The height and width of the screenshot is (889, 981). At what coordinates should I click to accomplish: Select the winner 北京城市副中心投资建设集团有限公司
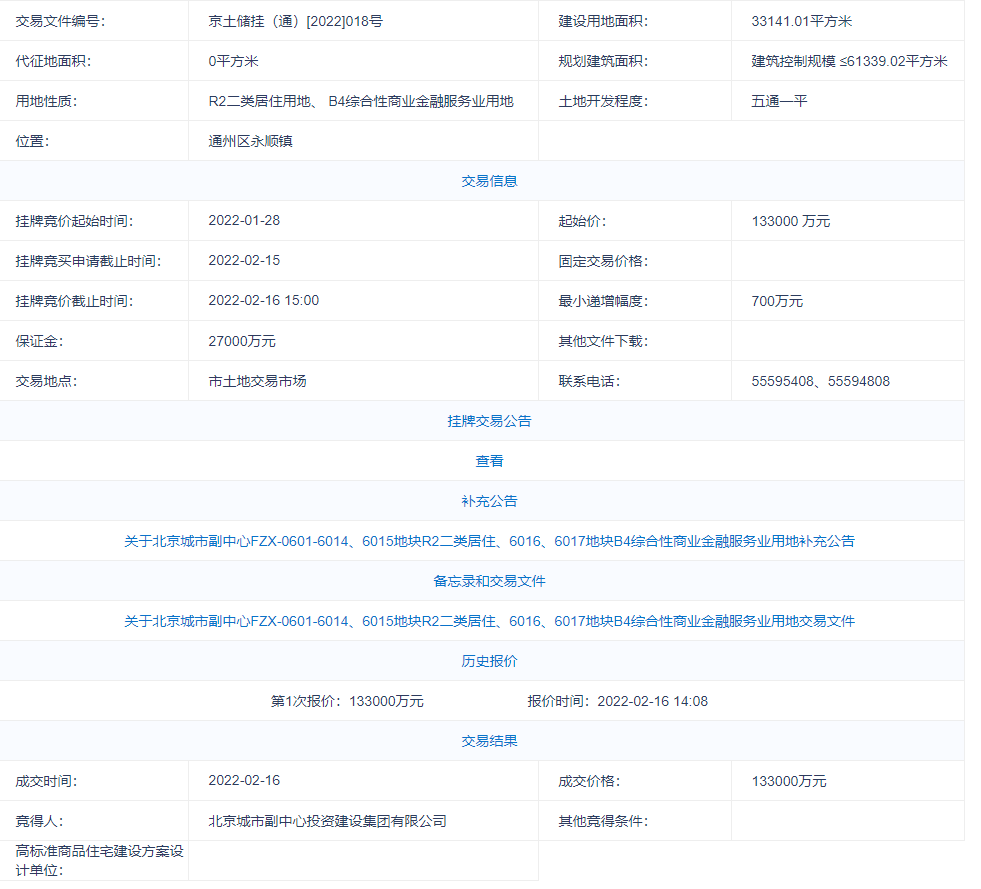327,821
